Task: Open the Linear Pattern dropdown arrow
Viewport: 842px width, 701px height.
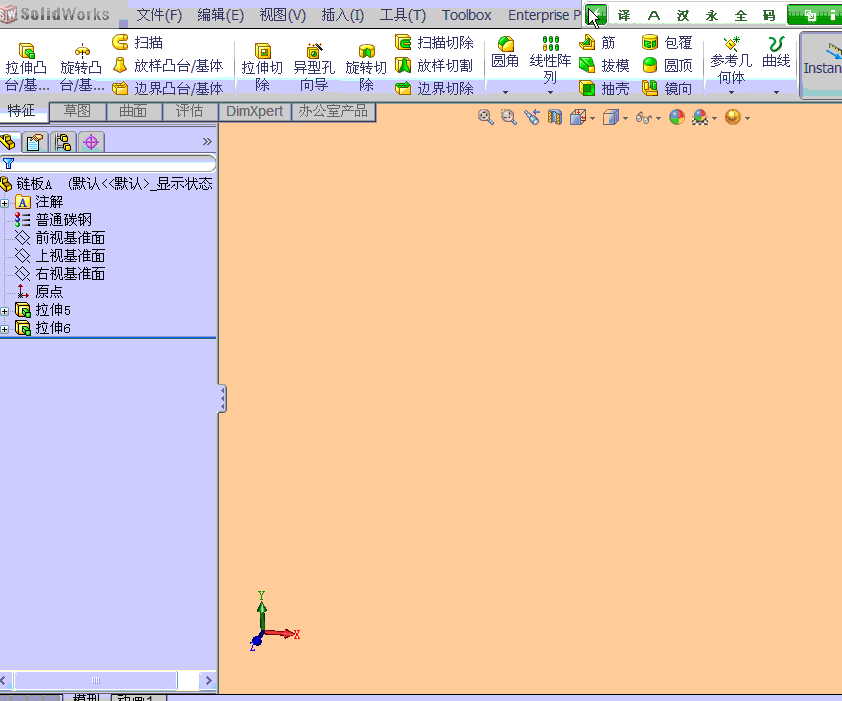Action: click(550, 92)
